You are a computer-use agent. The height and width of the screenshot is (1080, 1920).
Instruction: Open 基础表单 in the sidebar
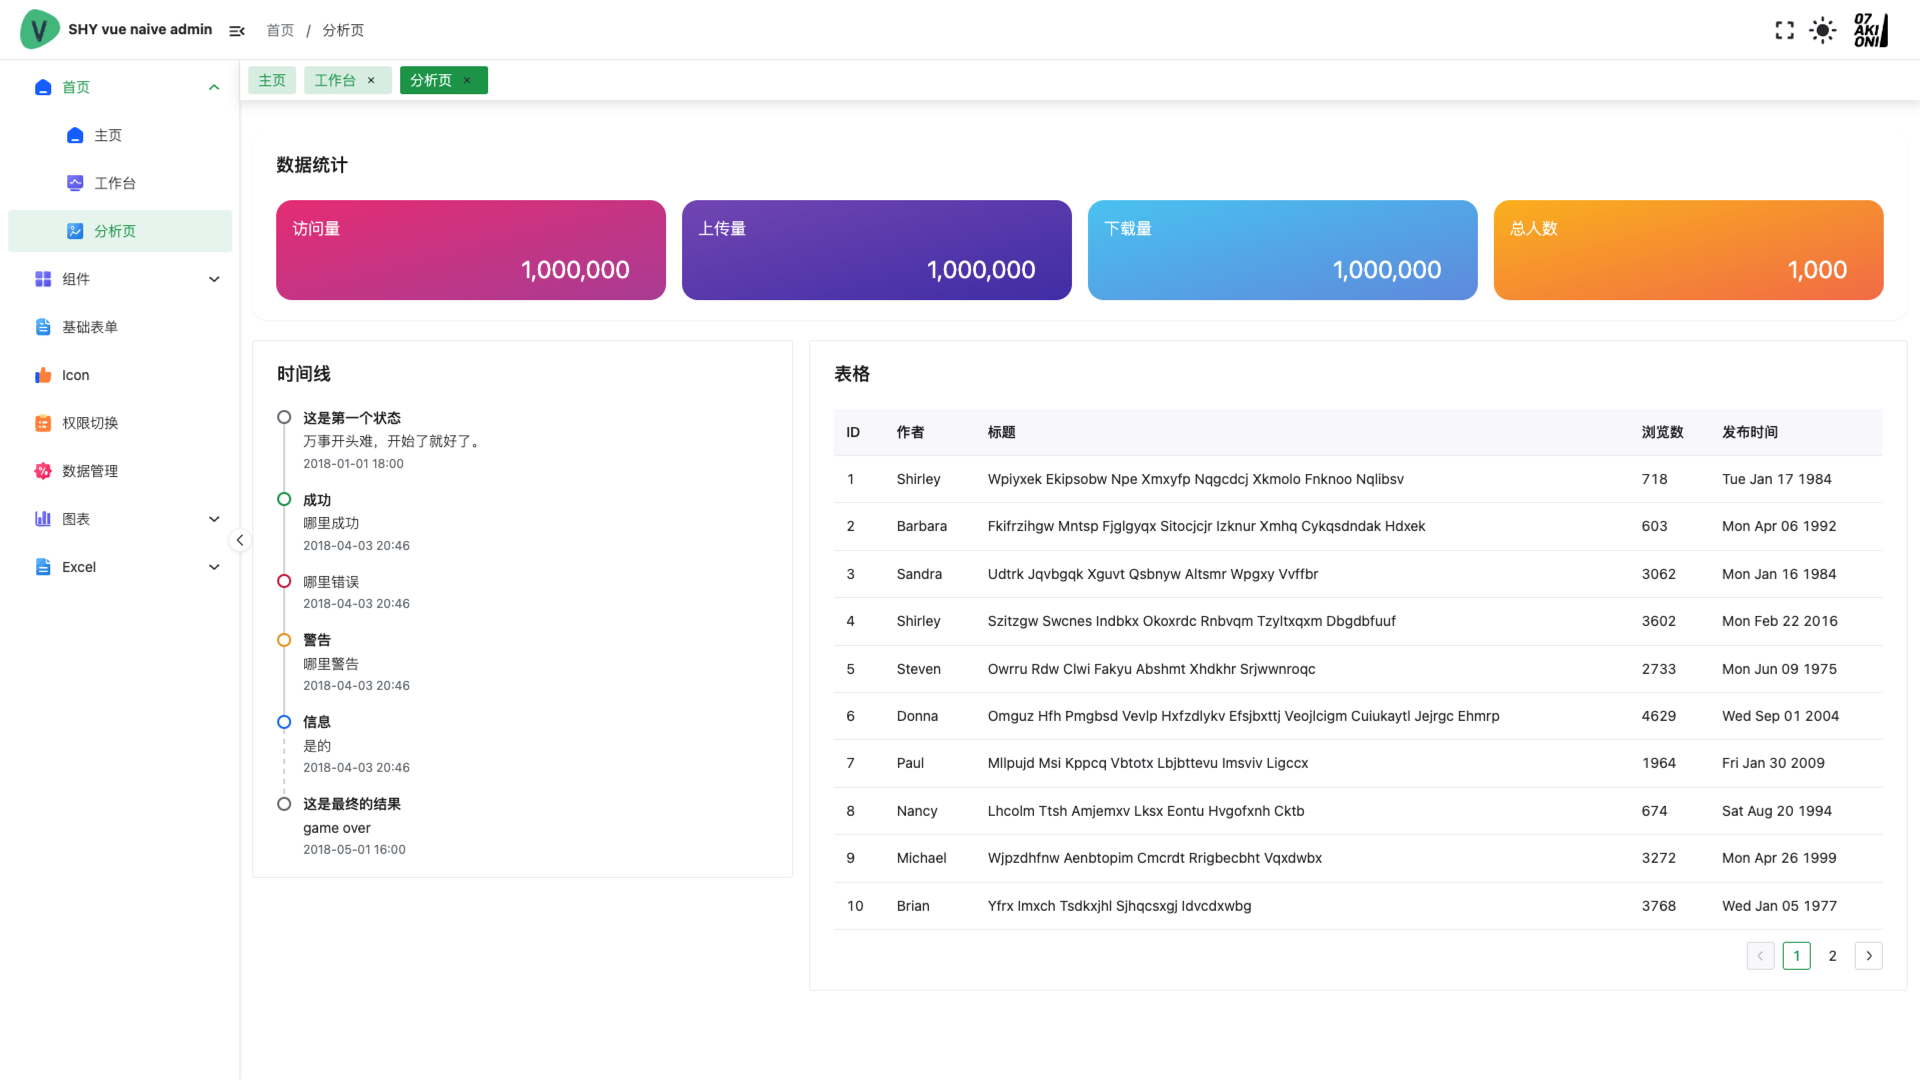120,327
